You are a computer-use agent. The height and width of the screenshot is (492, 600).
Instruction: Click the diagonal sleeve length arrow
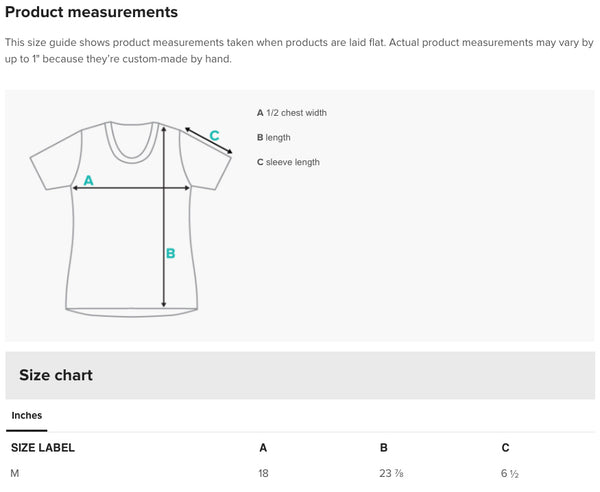click(208, 140)
